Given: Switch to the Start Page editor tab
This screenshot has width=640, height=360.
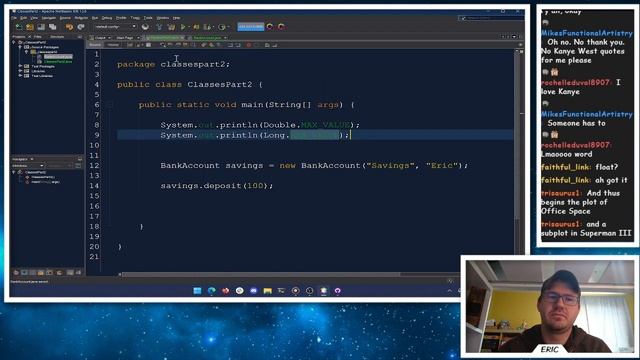Looking at the screenshot, I should pos(125,38).
